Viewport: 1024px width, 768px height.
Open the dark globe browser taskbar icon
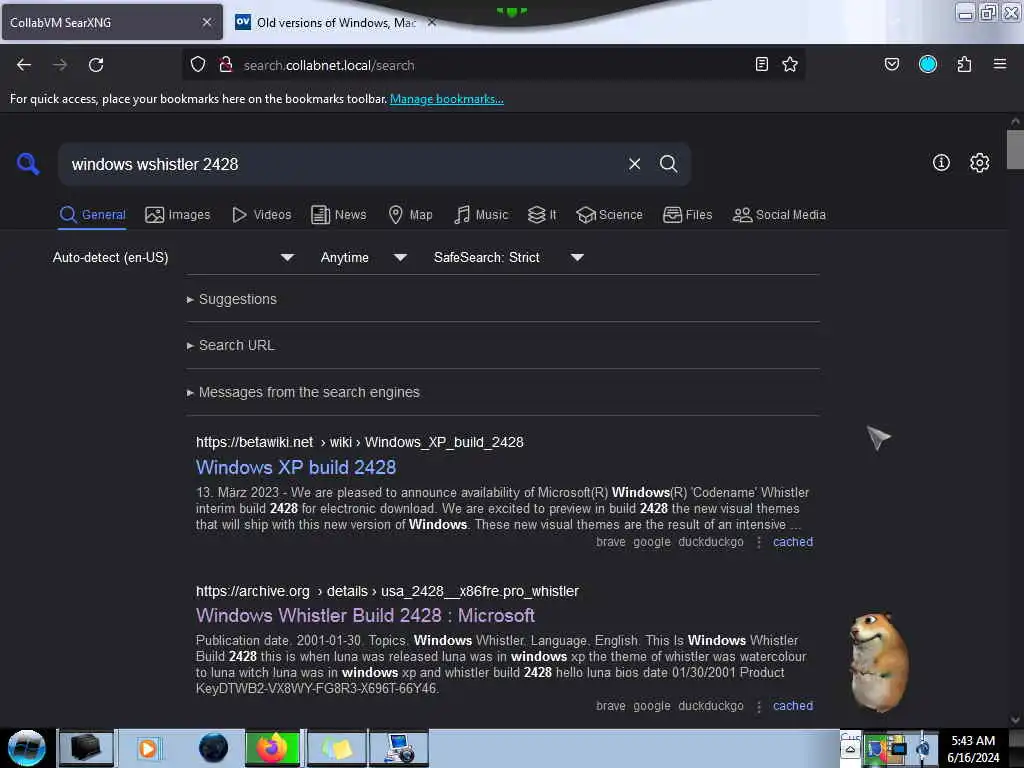click(x=213, y=748)
